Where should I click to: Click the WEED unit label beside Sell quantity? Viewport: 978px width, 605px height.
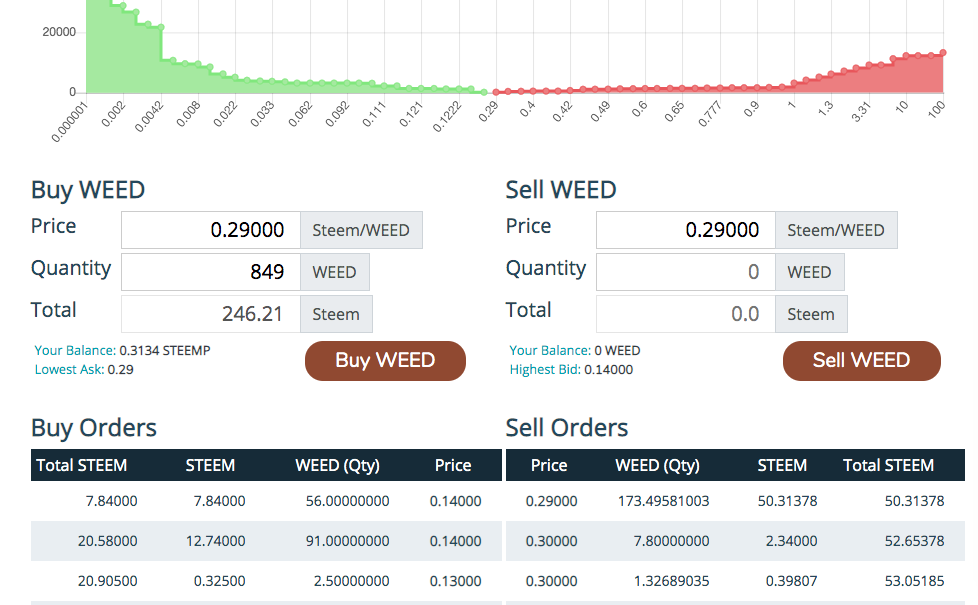click(x=810, y=272)
